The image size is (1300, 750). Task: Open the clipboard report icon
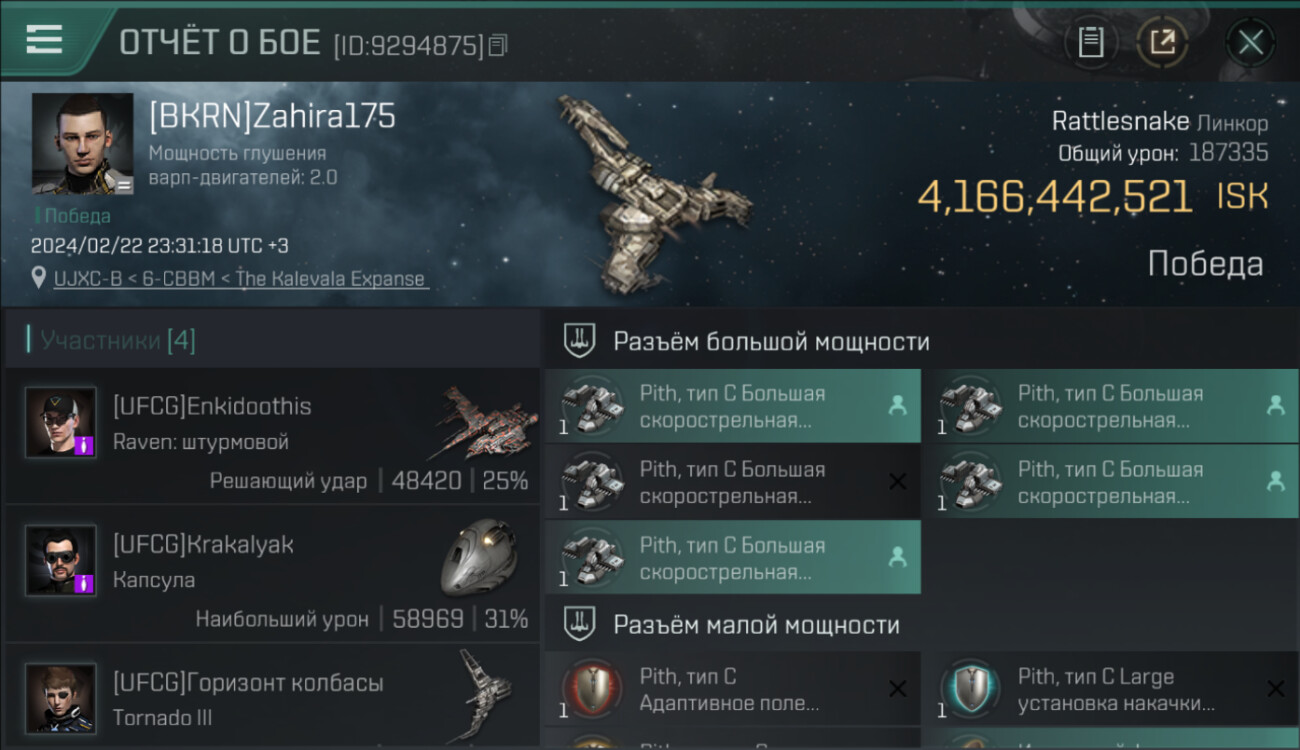1090,42
